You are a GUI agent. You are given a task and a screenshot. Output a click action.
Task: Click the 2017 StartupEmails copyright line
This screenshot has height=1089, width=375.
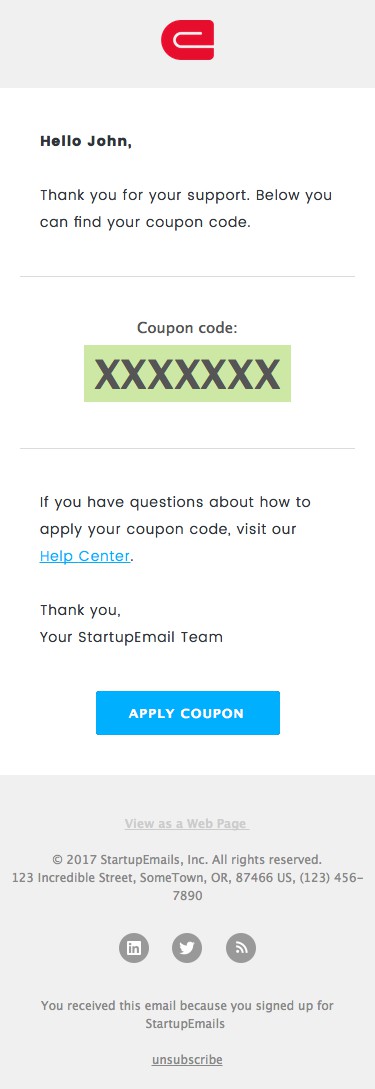[x=188, y=859]
